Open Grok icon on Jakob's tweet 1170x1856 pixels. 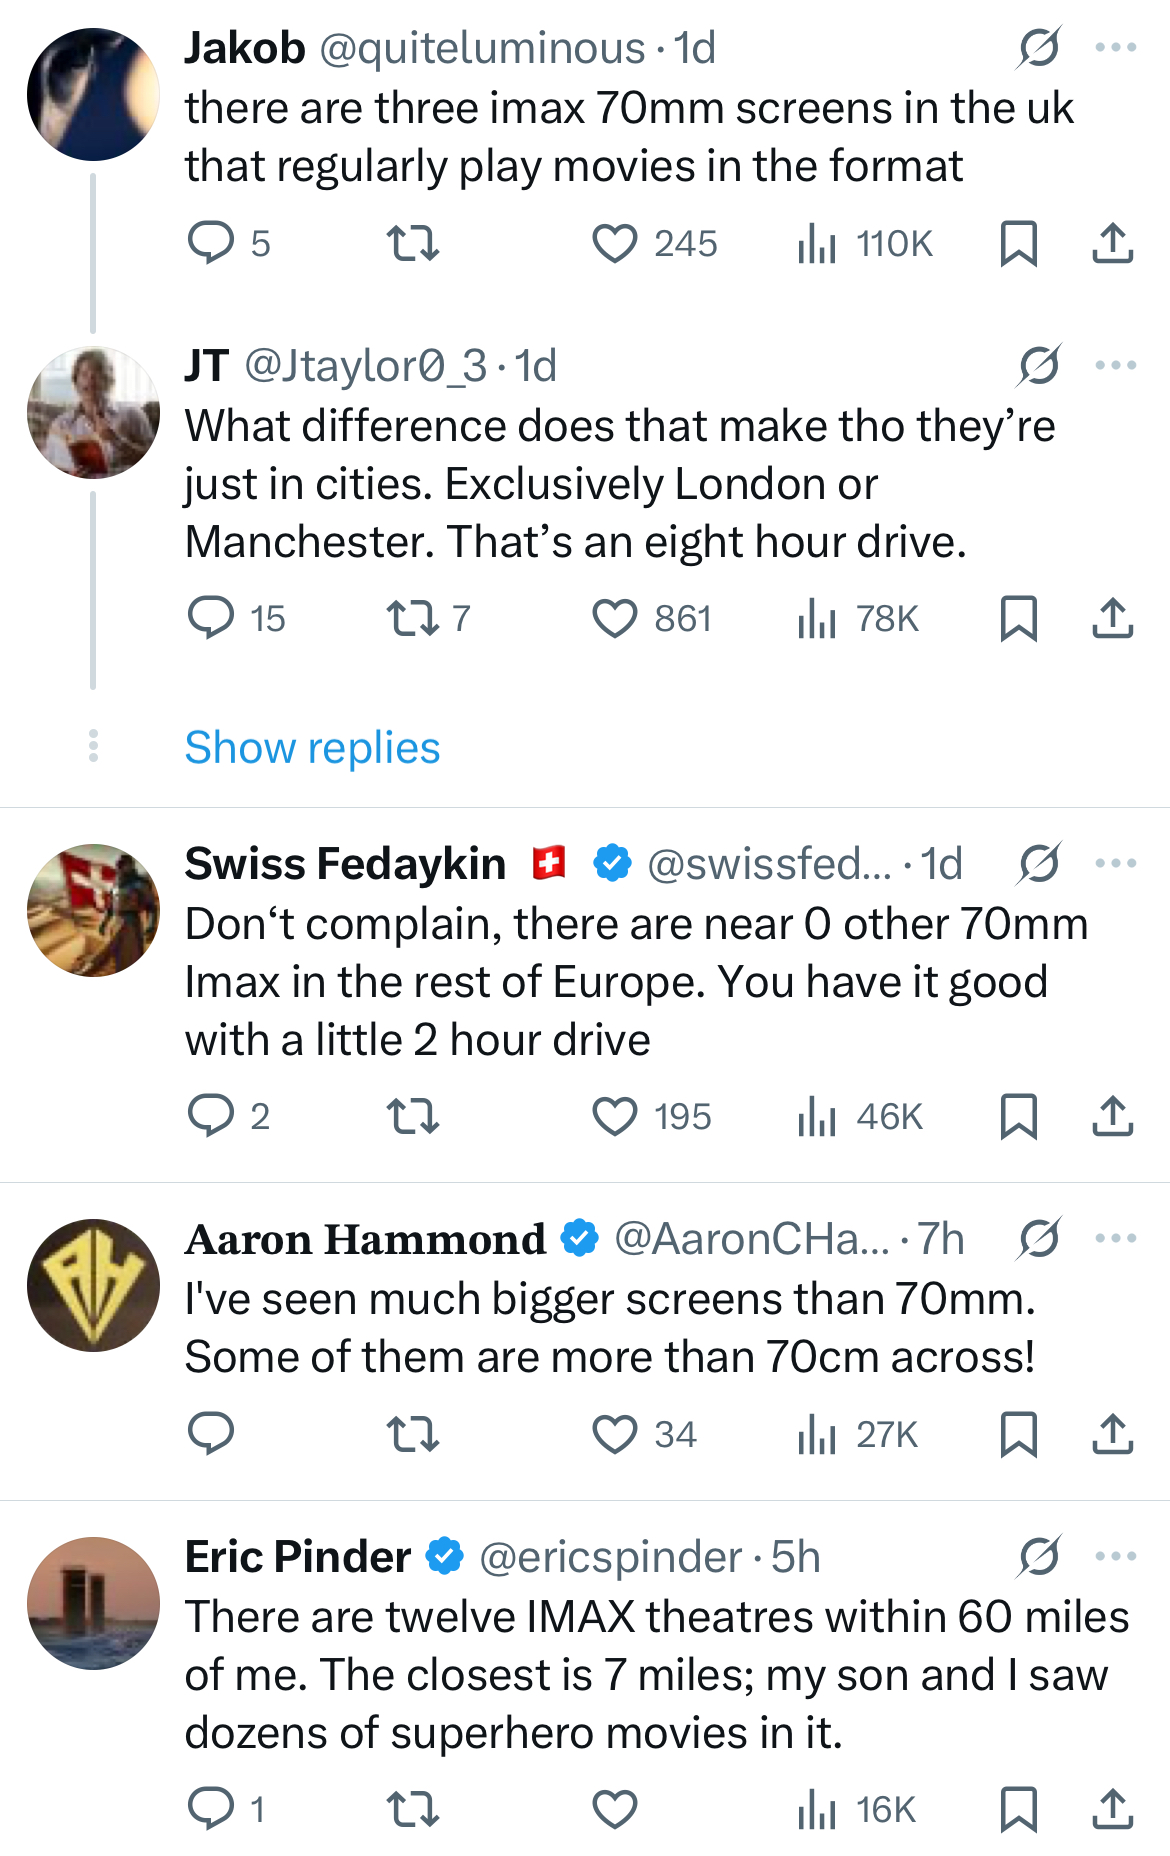point(1039,47)
